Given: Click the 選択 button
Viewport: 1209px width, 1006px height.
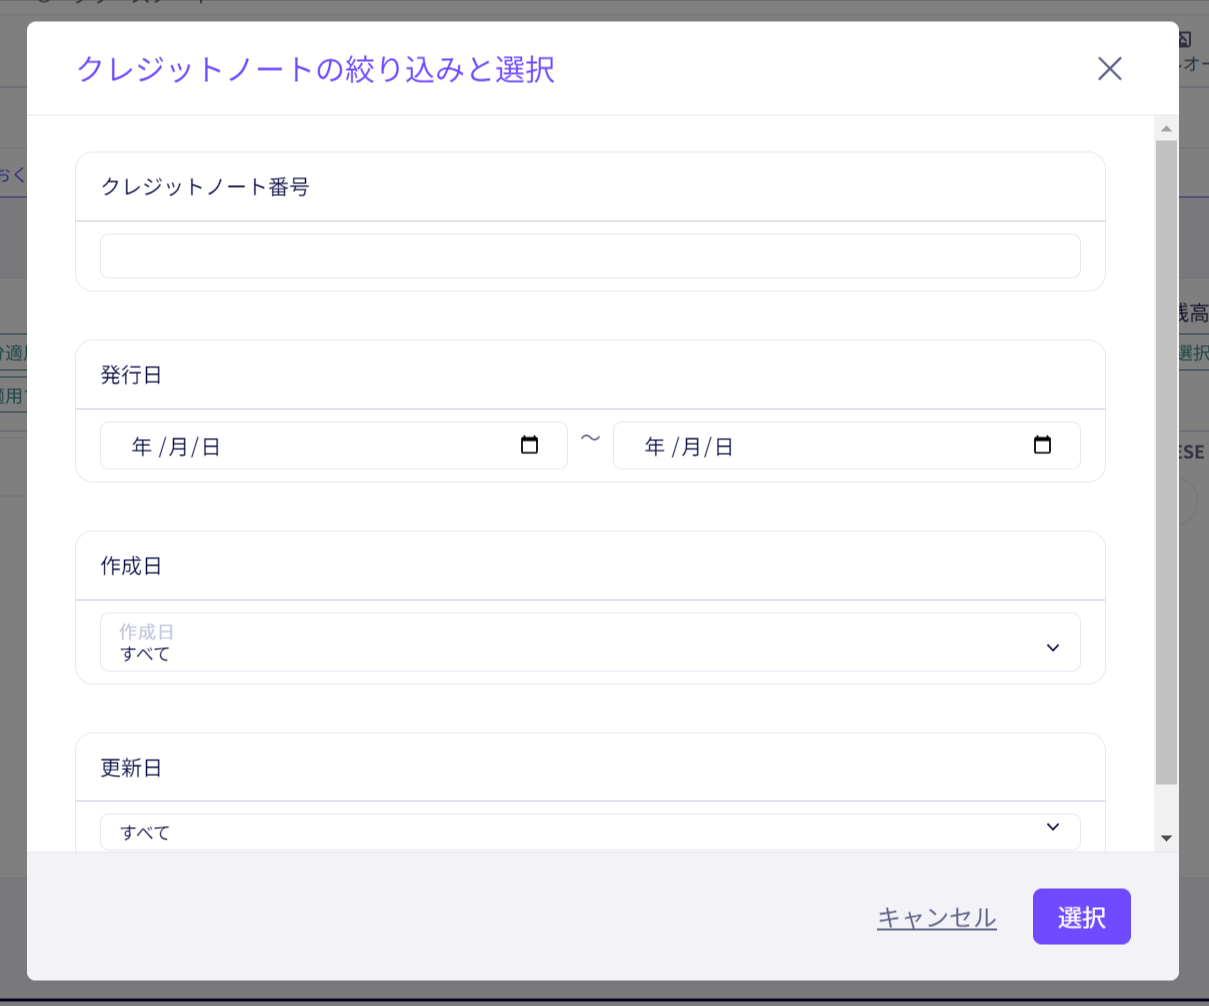Looking at the screenshot, I should 1082,917.
